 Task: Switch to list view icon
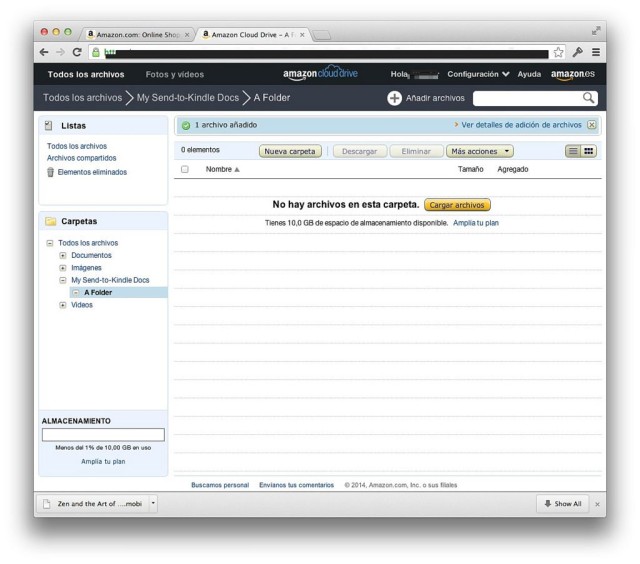573,151
